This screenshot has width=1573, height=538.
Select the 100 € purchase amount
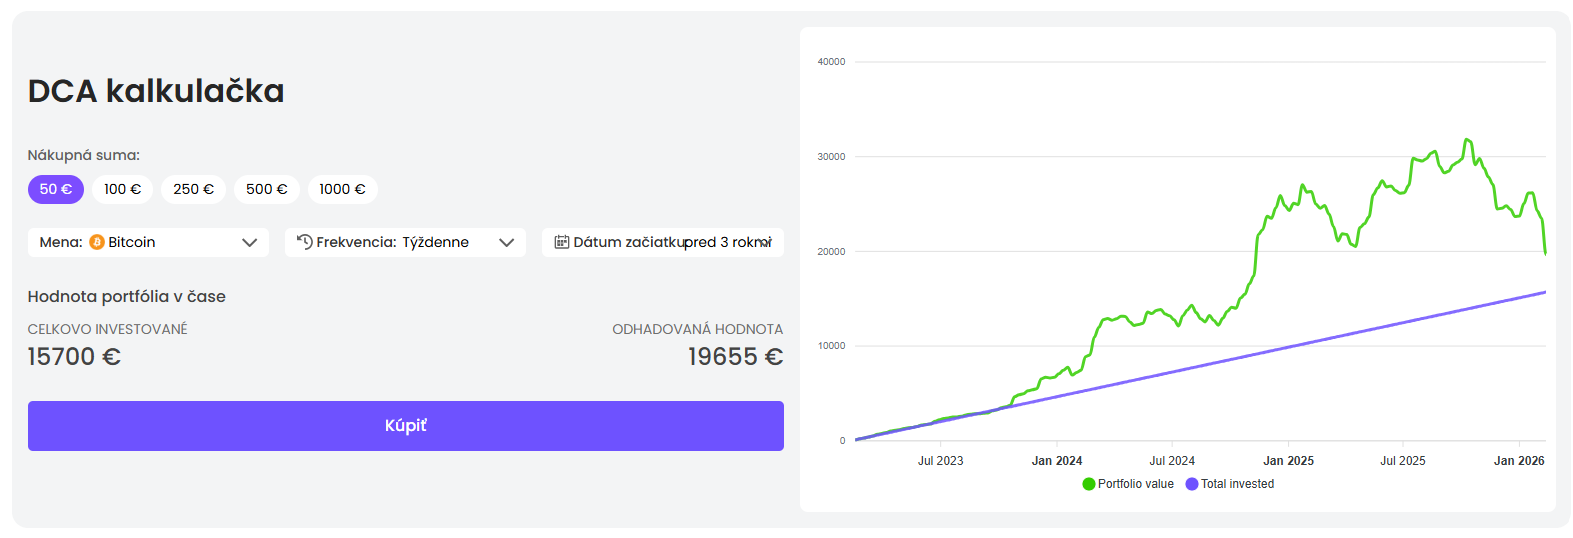pos(122,189)
